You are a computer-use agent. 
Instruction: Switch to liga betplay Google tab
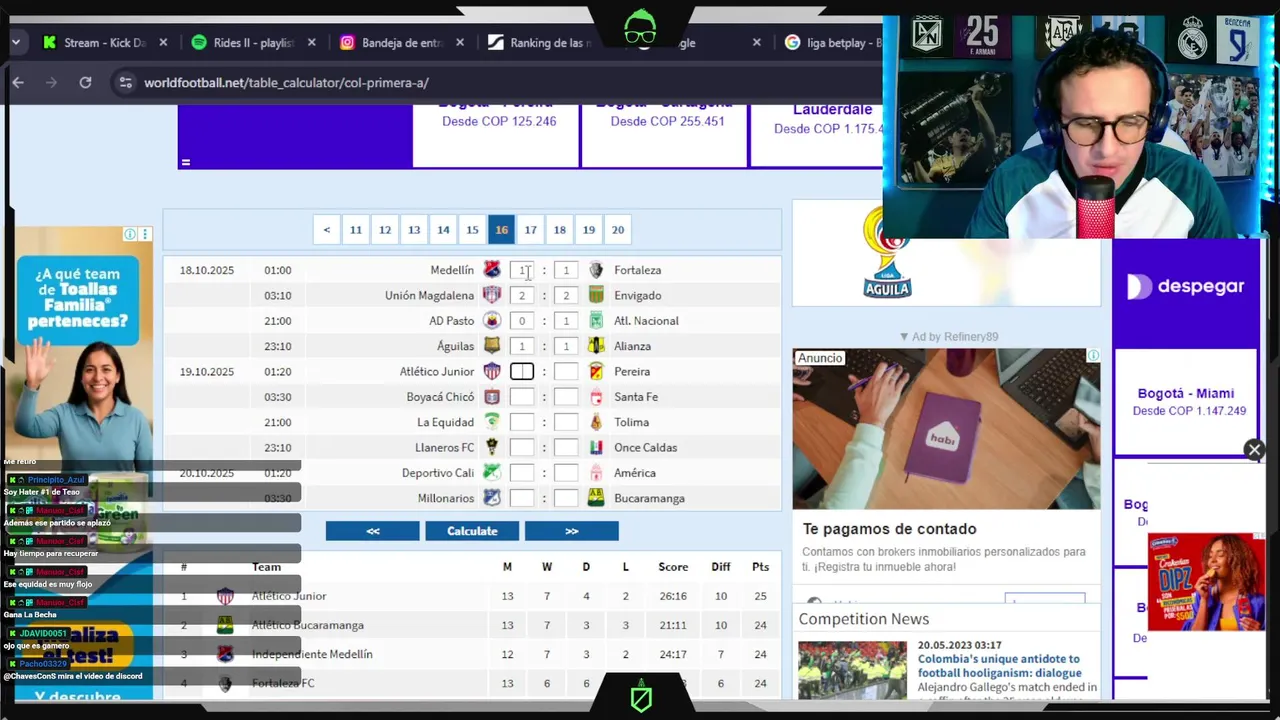tap(834, 43)
